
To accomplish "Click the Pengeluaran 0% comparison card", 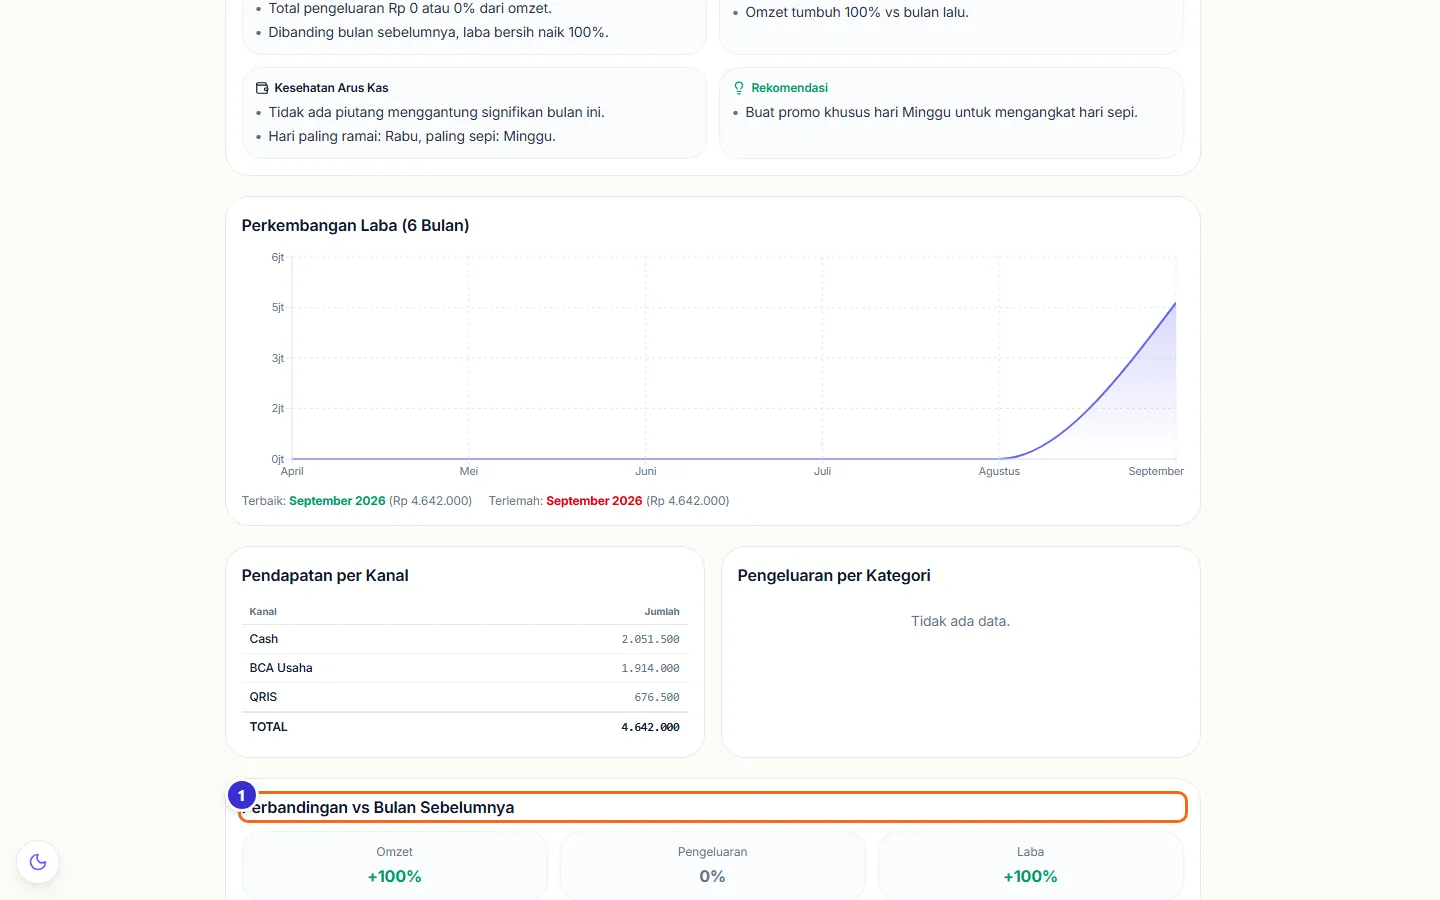I will point(713,866).
